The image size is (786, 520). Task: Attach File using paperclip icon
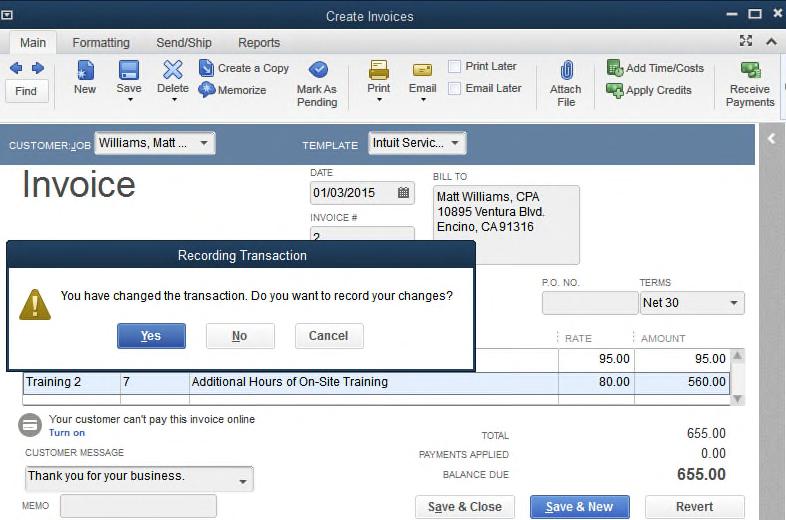[x=566, y=70]
